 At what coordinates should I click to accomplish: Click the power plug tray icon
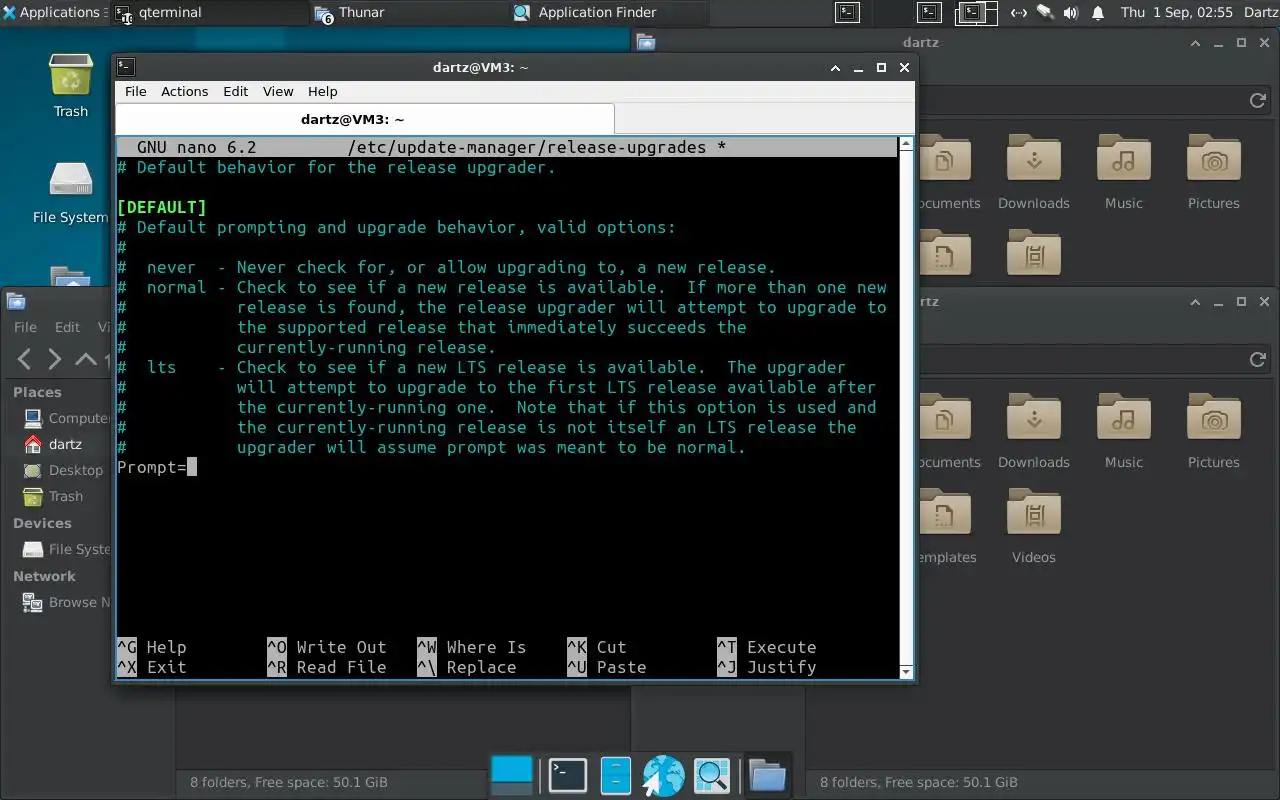click(x=1045, y=13)
